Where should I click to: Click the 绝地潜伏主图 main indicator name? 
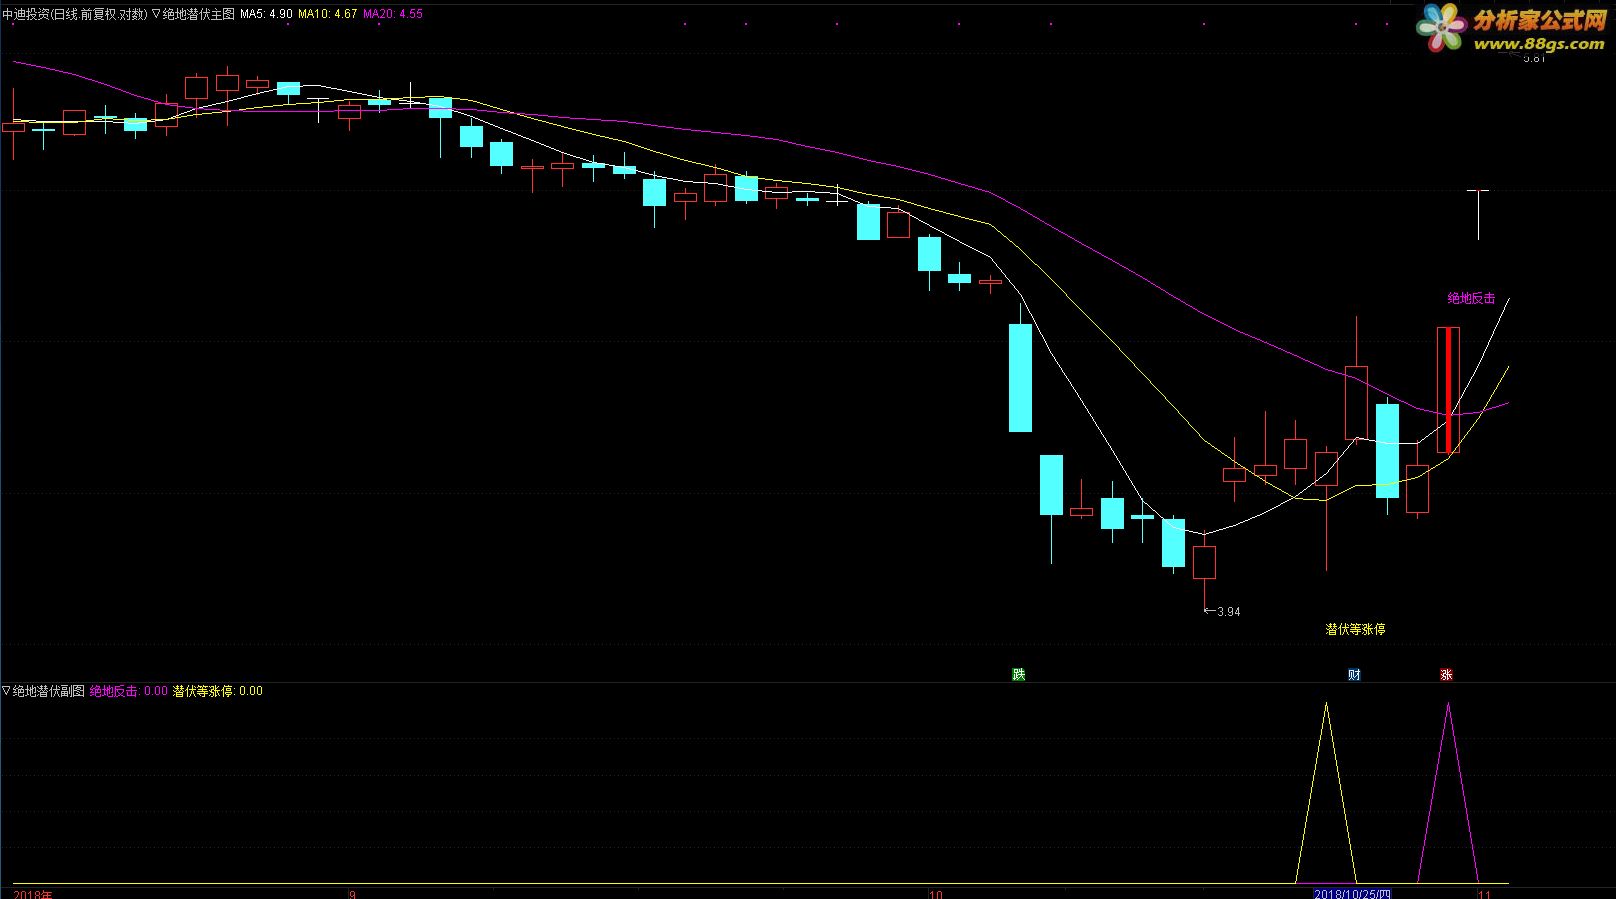coord(199,14)
